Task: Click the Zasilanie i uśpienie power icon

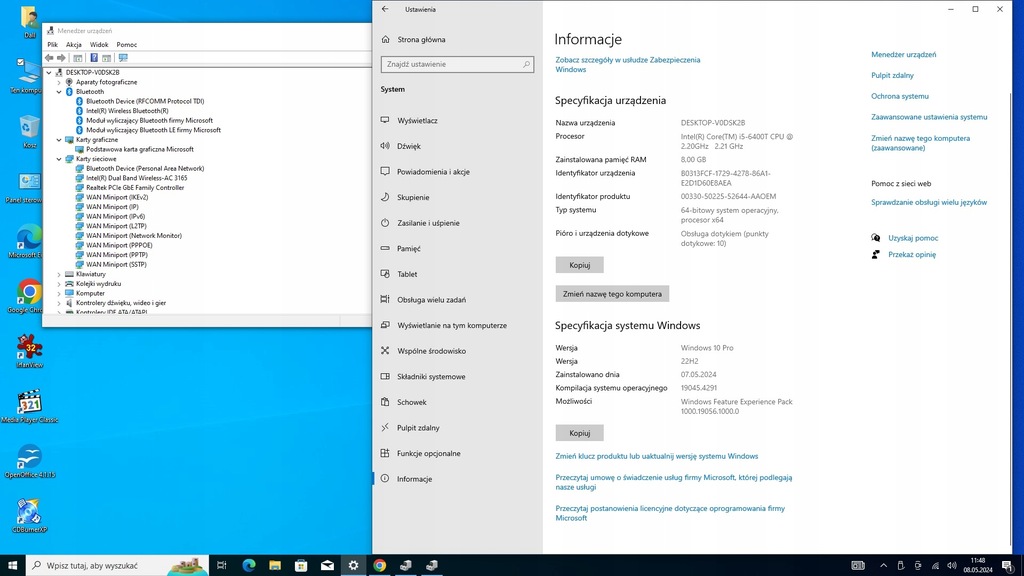Action: coord(385,223)
